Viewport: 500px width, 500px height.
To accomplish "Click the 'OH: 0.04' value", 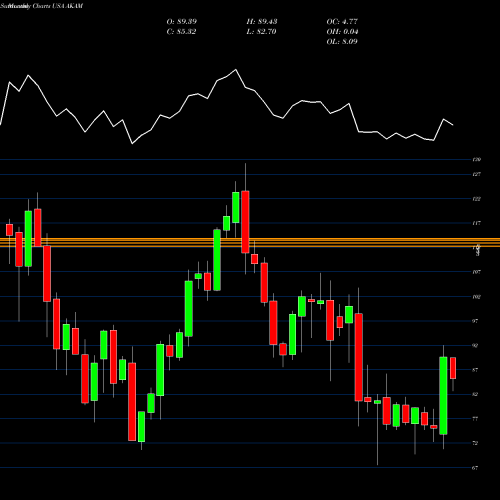I will click(342, 32).
